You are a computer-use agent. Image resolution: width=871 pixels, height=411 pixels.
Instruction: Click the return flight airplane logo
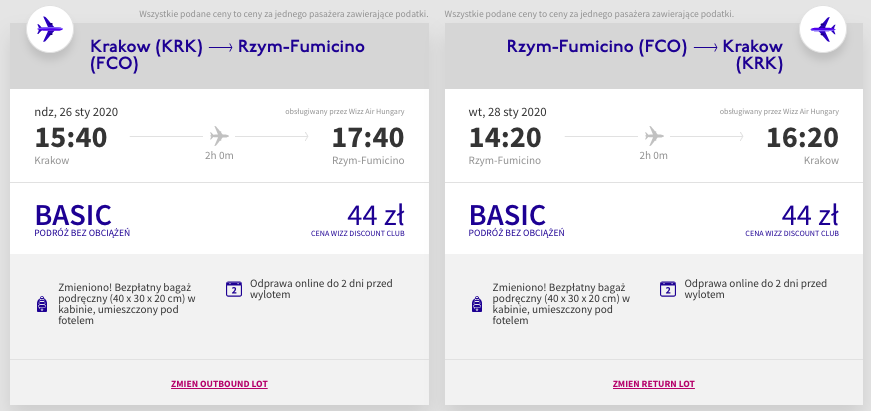click(824, 31)
